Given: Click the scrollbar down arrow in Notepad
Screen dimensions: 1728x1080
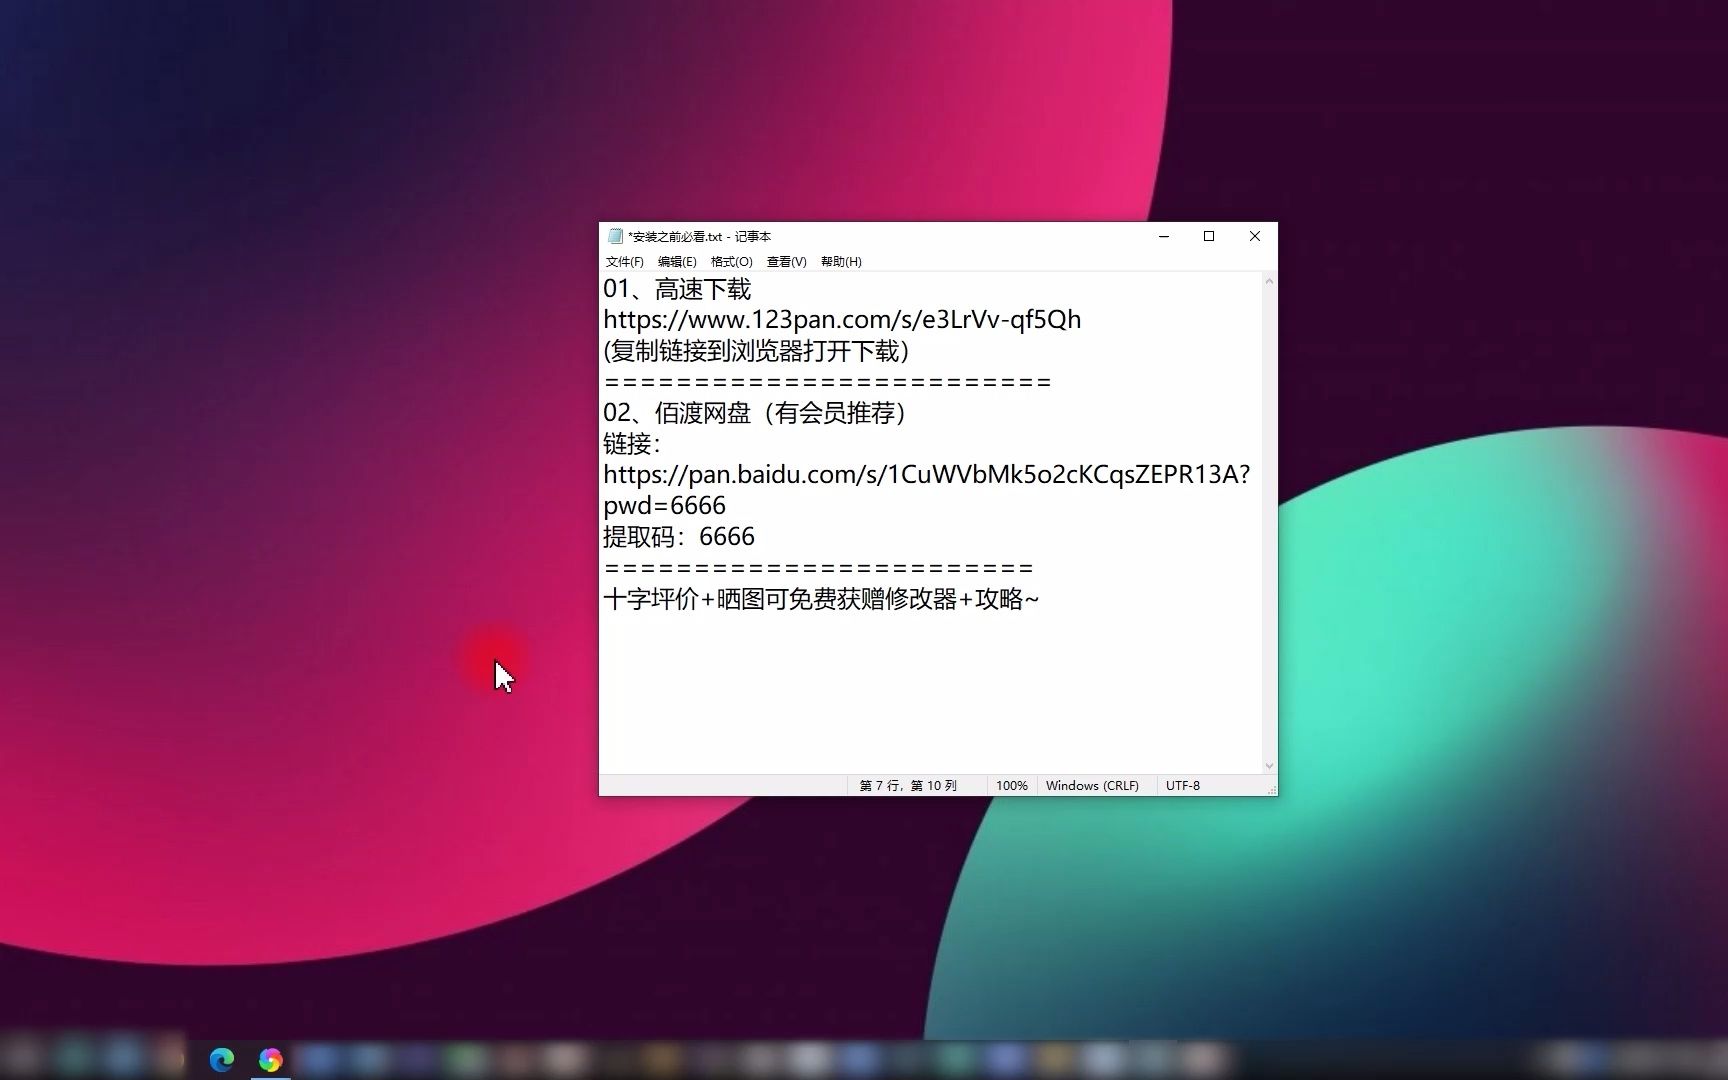Looking at the screenshot, I should click(x=1269, y=766).
